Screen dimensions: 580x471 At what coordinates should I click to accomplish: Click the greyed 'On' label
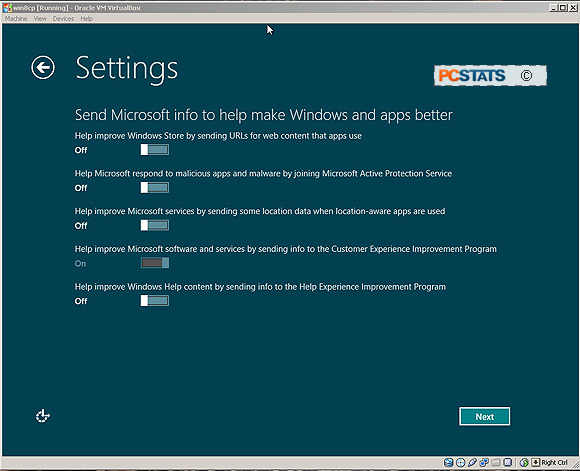click(80, 263)
